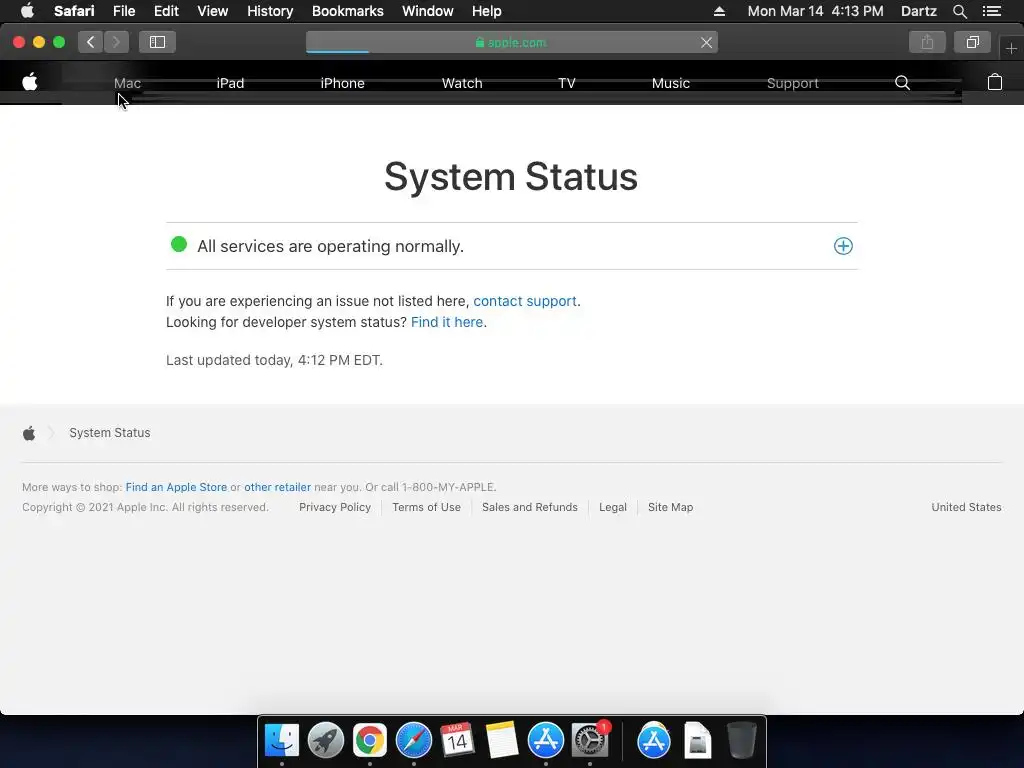1024x768 pixels.
Task: Open App Store icon right of Dock divider
Action: click(x=654, y=741)
